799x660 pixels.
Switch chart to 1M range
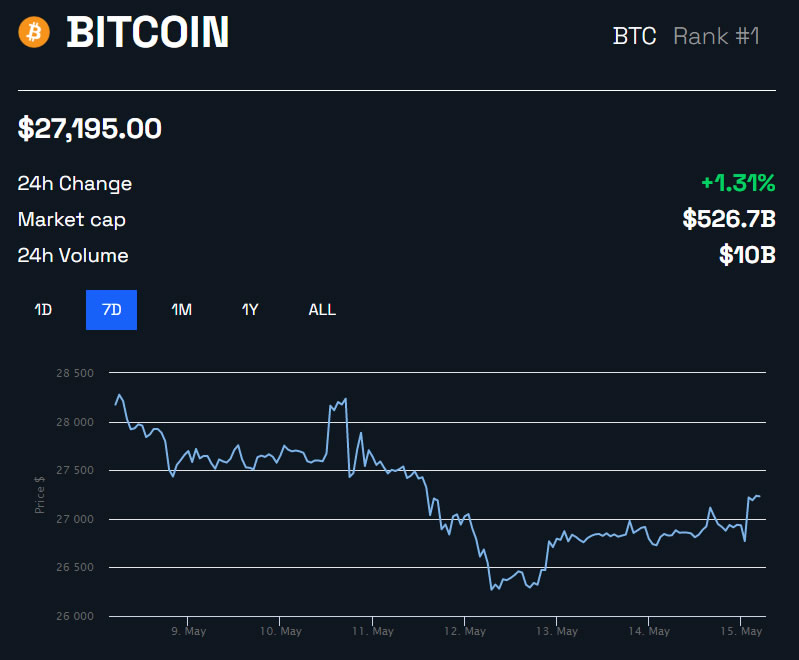pyautogui.click(x=181, y=310)
